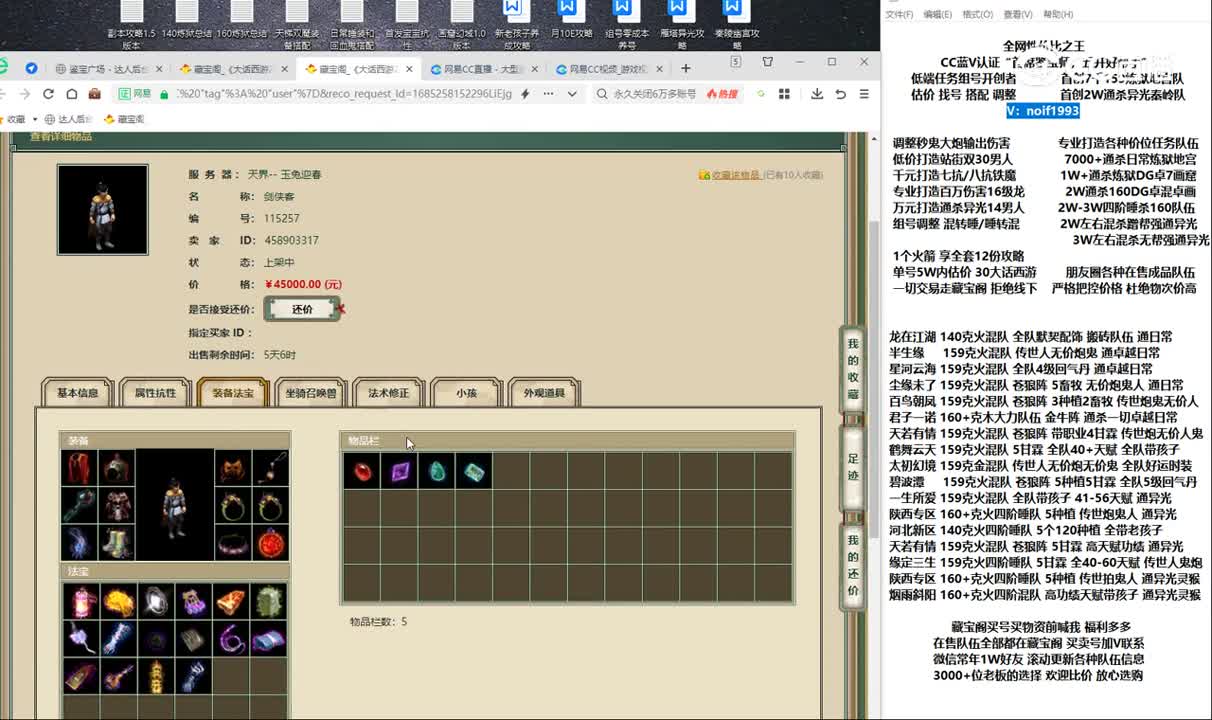
Task: Expand the 收藏 bookmarks dropdown arrow
Action: coord(33,117)
